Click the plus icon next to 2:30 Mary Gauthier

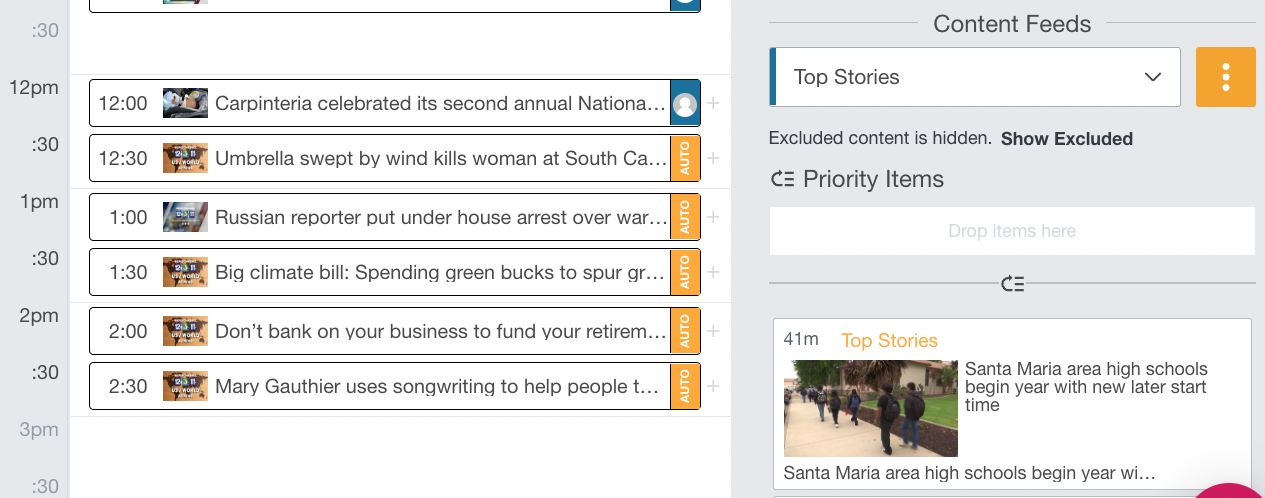coord(713,386)
